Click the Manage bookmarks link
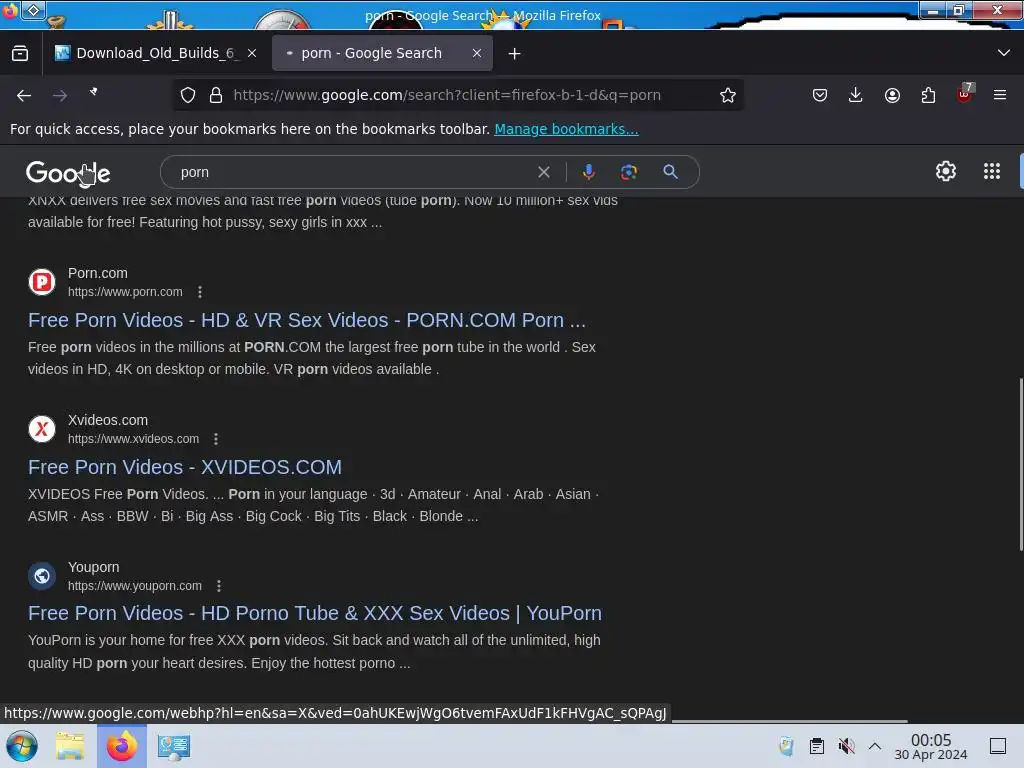Viewport: 1024px width, 768px height. [x=566, y=129]
